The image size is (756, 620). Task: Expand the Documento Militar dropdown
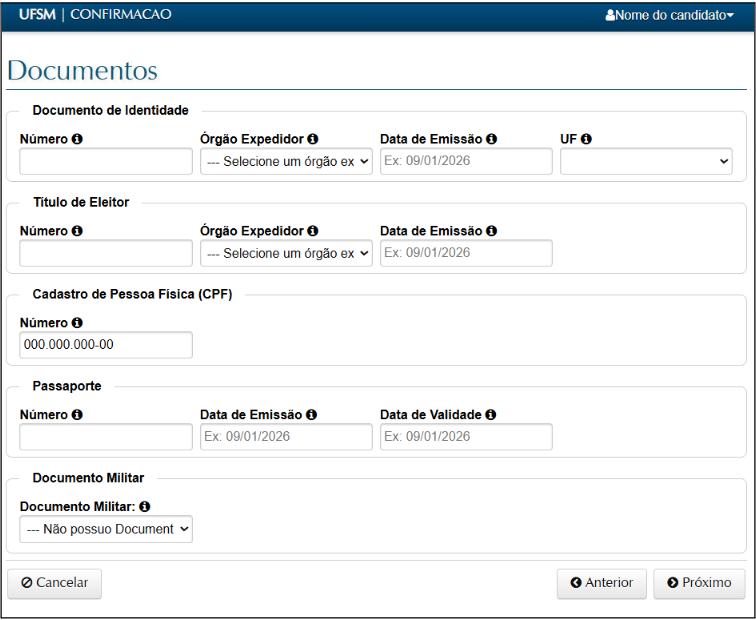[106, 529]
